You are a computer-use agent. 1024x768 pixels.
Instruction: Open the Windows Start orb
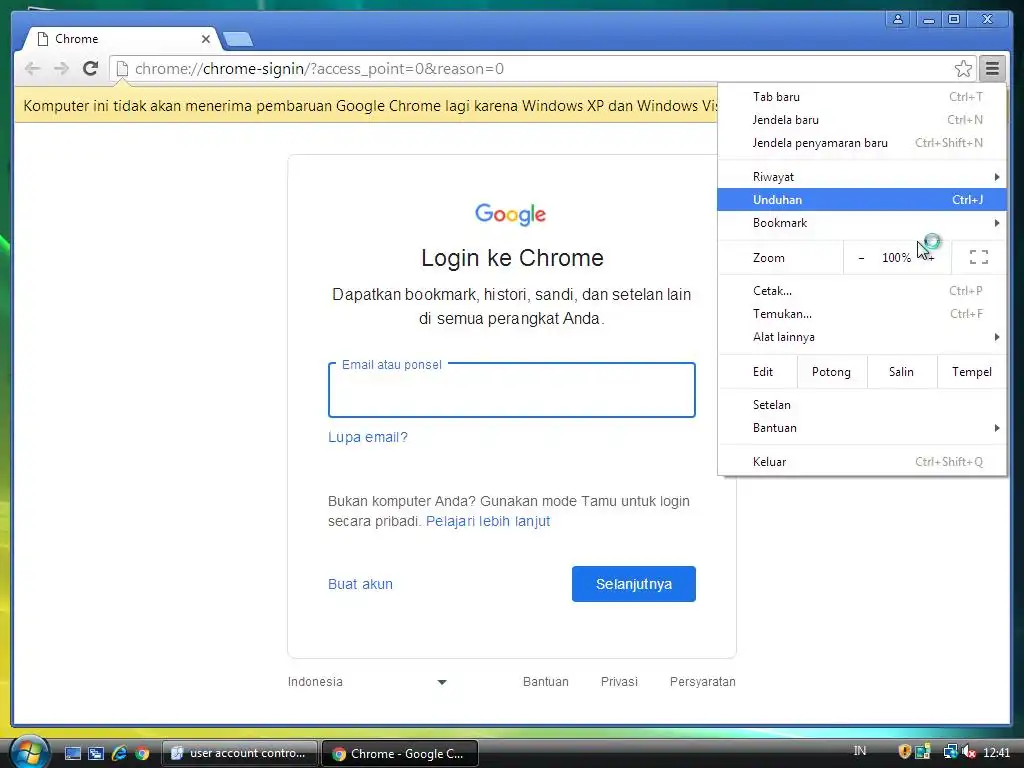click(29, 751)
